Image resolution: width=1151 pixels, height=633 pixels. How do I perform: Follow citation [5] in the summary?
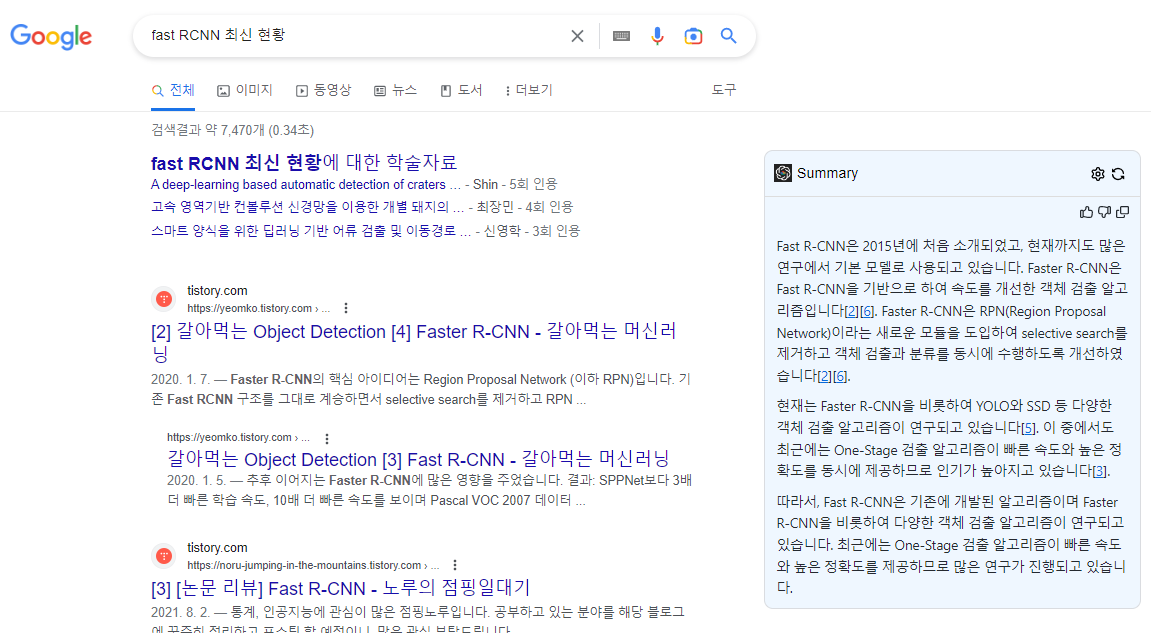[1029, 427]
